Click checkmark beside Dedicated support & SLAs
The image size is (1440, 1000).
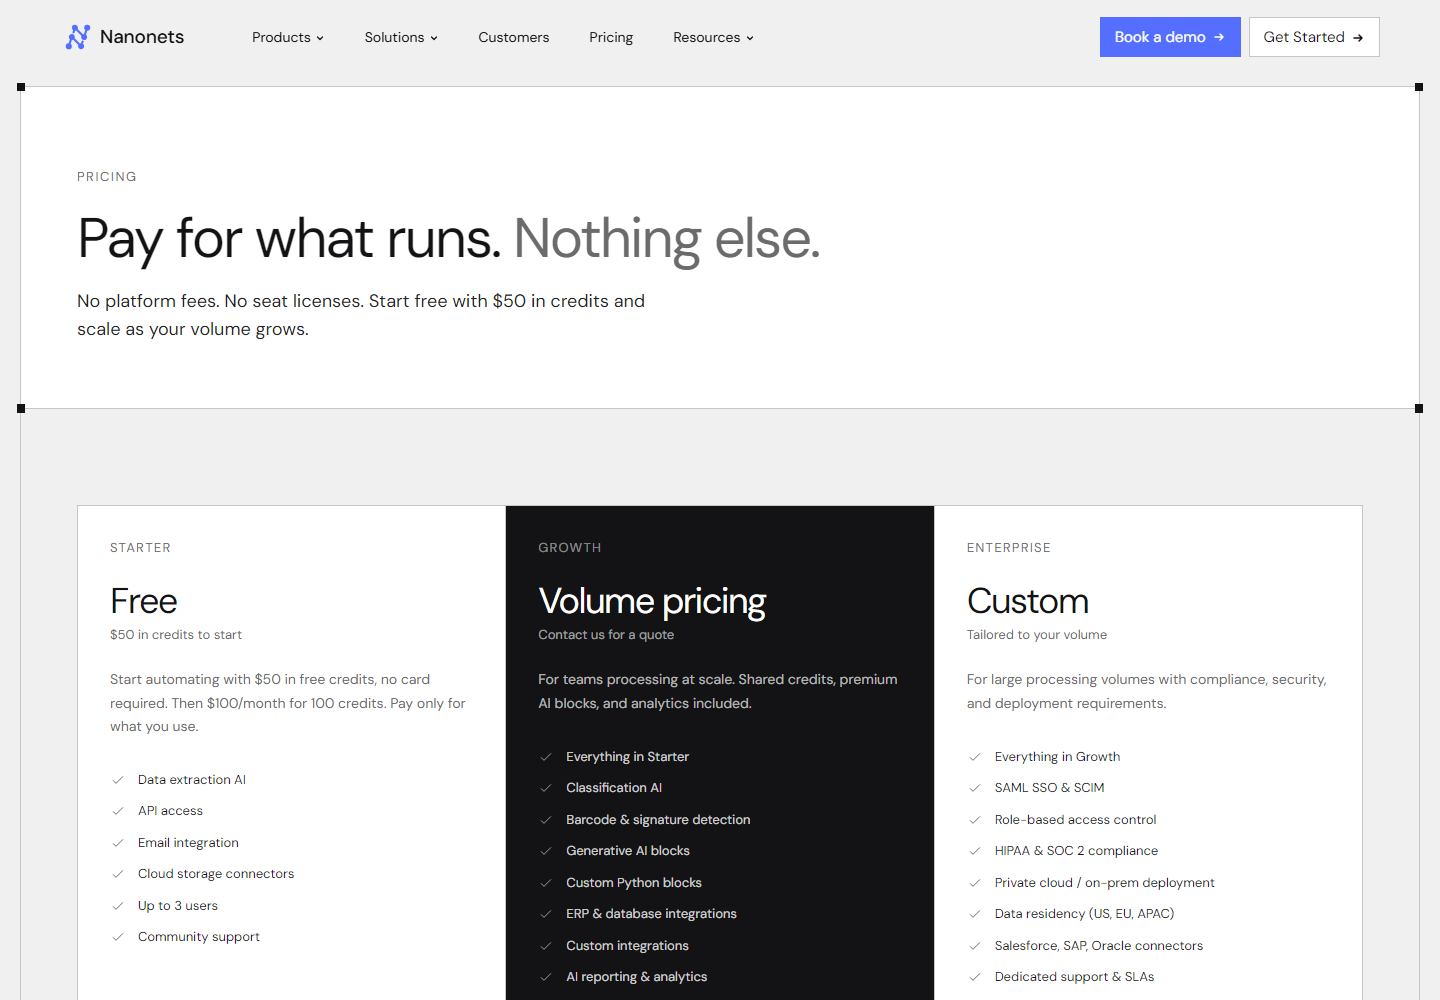975,977
